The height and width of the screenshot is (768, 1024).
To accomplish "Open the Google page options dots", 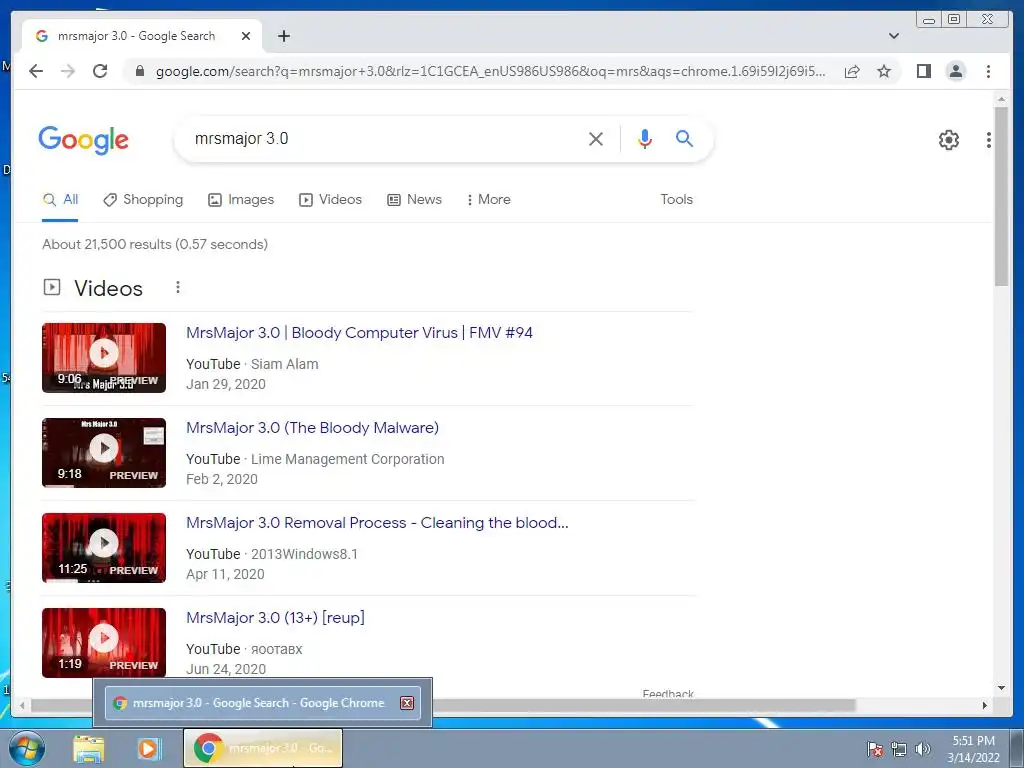I will (989, 140).
